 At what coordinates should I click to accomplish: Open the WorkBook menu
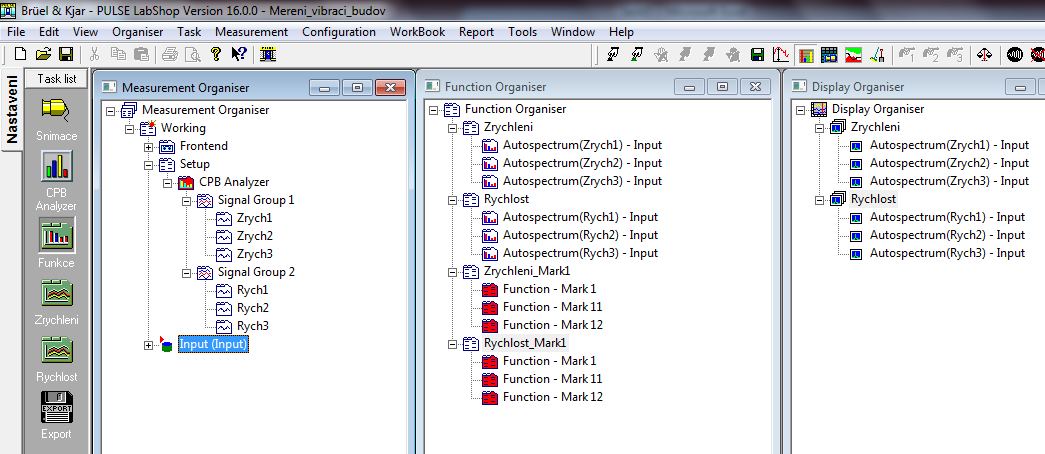coord(417,32)
